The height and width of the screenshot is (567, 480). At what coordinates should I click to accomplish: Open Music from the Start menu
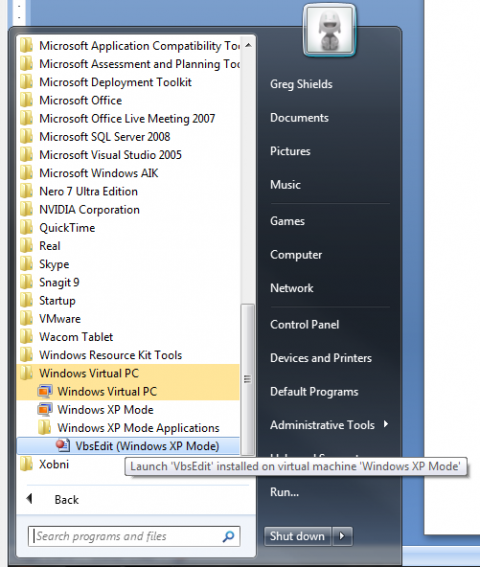pos(285,185)
